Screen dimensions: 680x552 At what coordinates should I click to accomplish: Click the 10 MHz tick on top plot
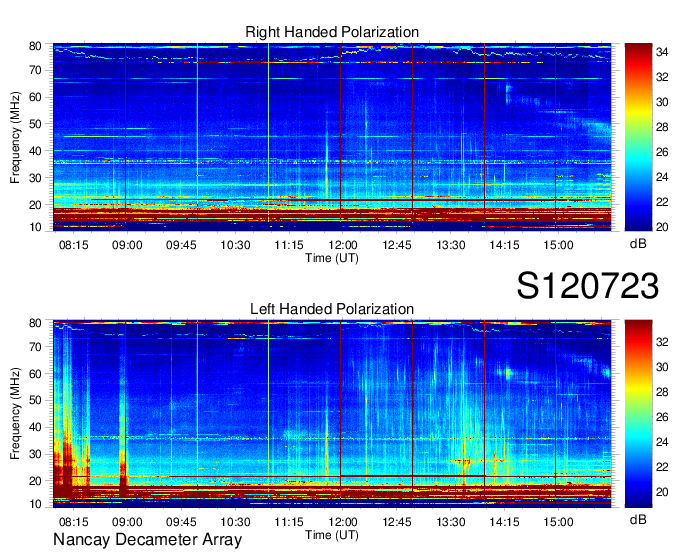click(x=36, y=227)
